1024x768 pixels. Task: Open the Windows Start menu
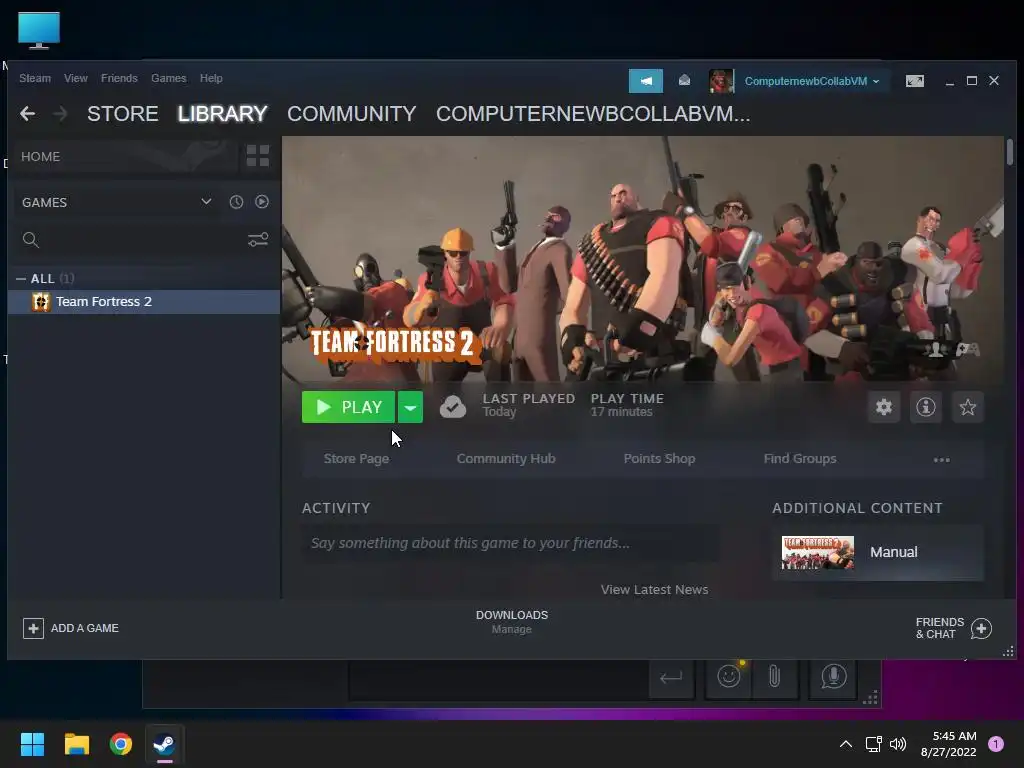32,744
